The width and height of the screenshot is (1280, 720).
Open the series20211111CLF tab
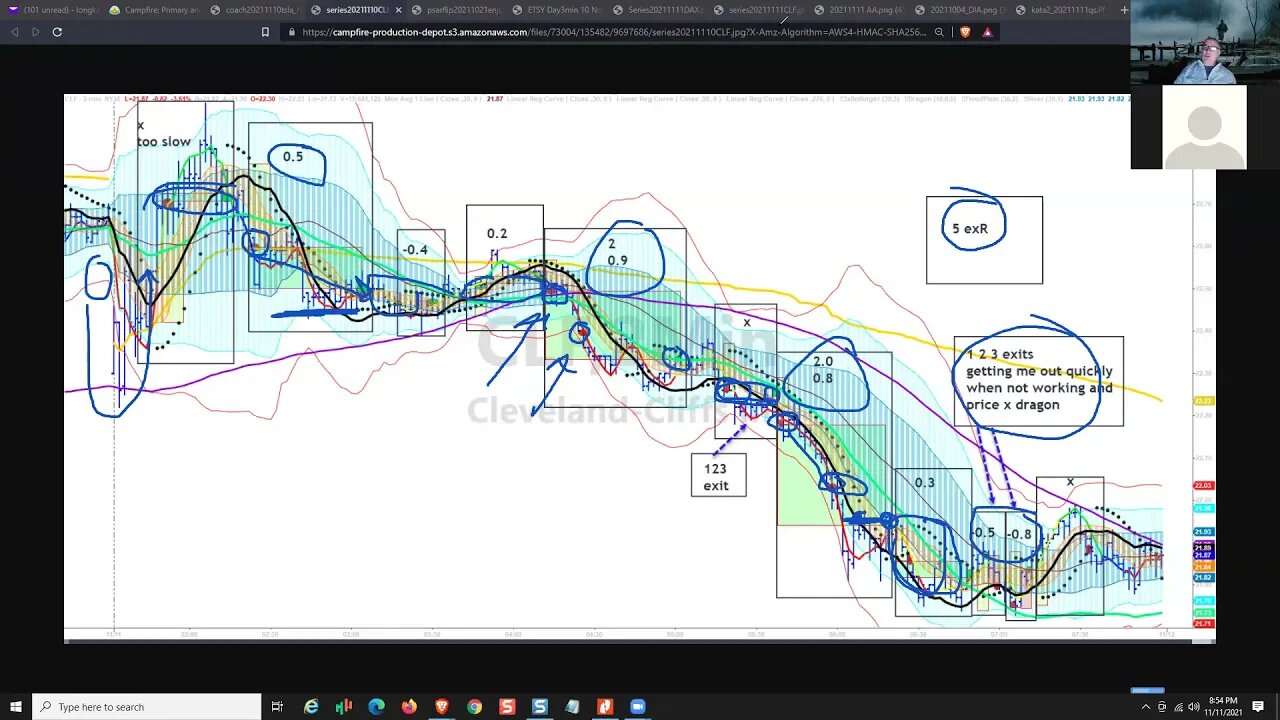point(759,10)
